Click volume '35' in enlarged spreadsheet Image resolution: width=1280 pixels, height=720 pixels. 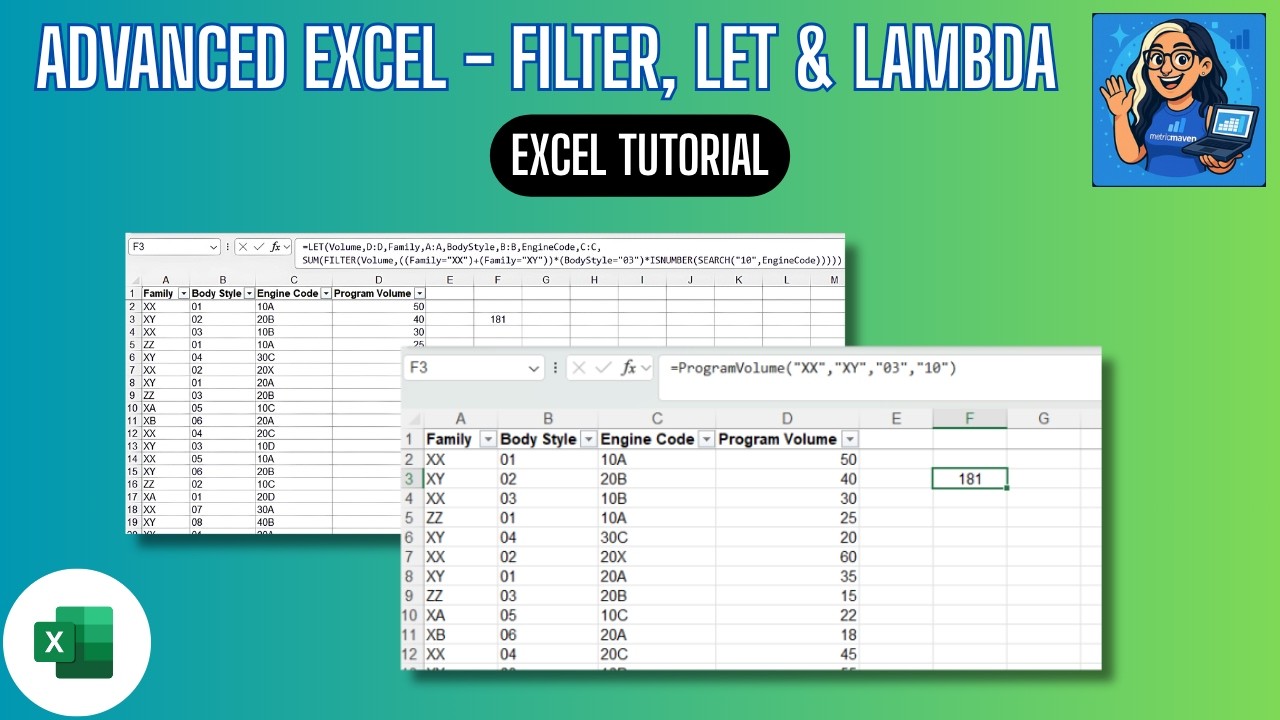click(848, 576)
